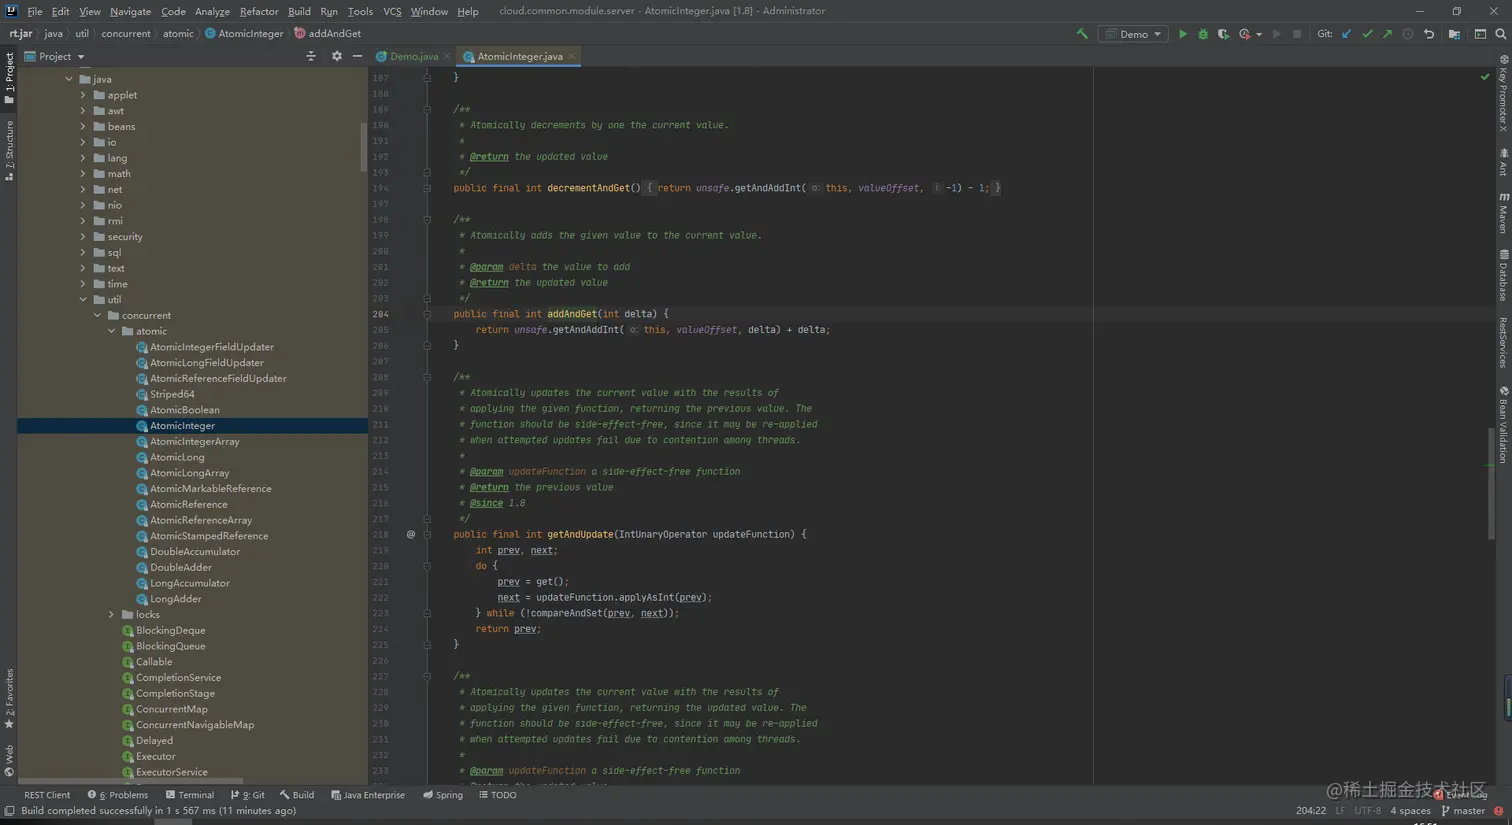Open the Demo run configuration dropdown

tap(1133, 34)
